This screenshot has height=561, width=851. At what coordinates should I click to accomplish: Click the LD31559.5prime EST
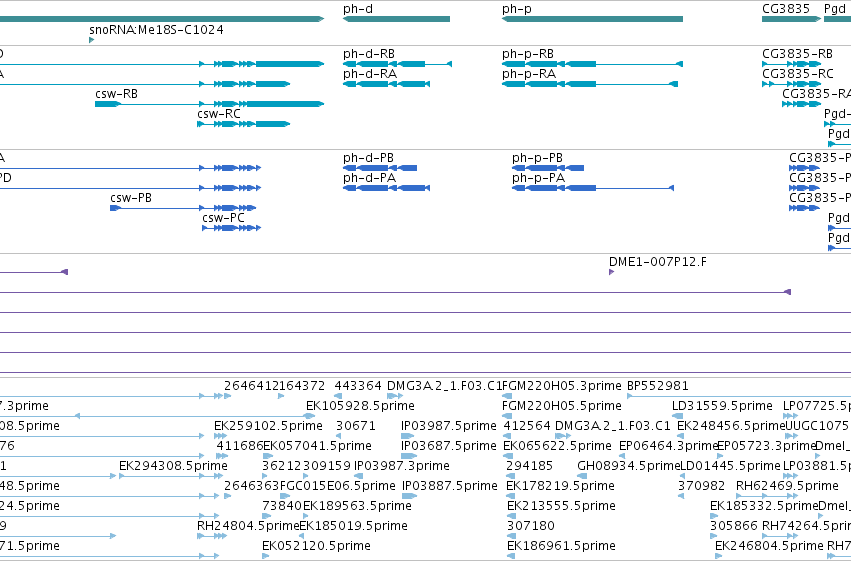pos(677,416)
